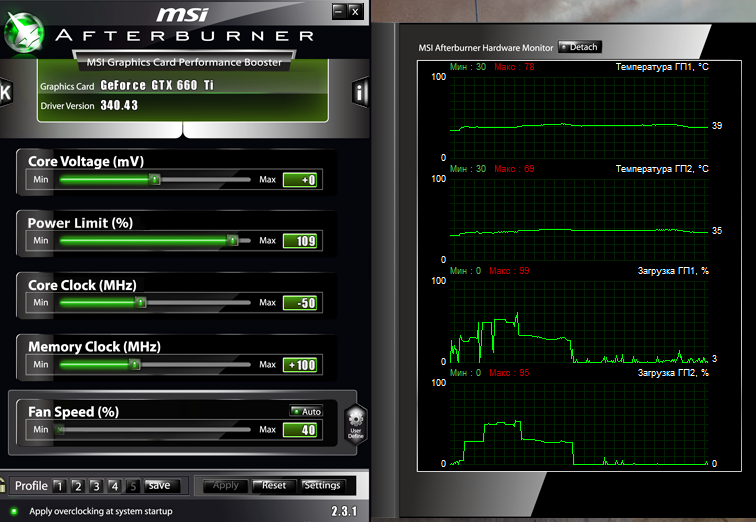Click the Core Clock slider handle

pyautogui.click(x=140, y=302)
